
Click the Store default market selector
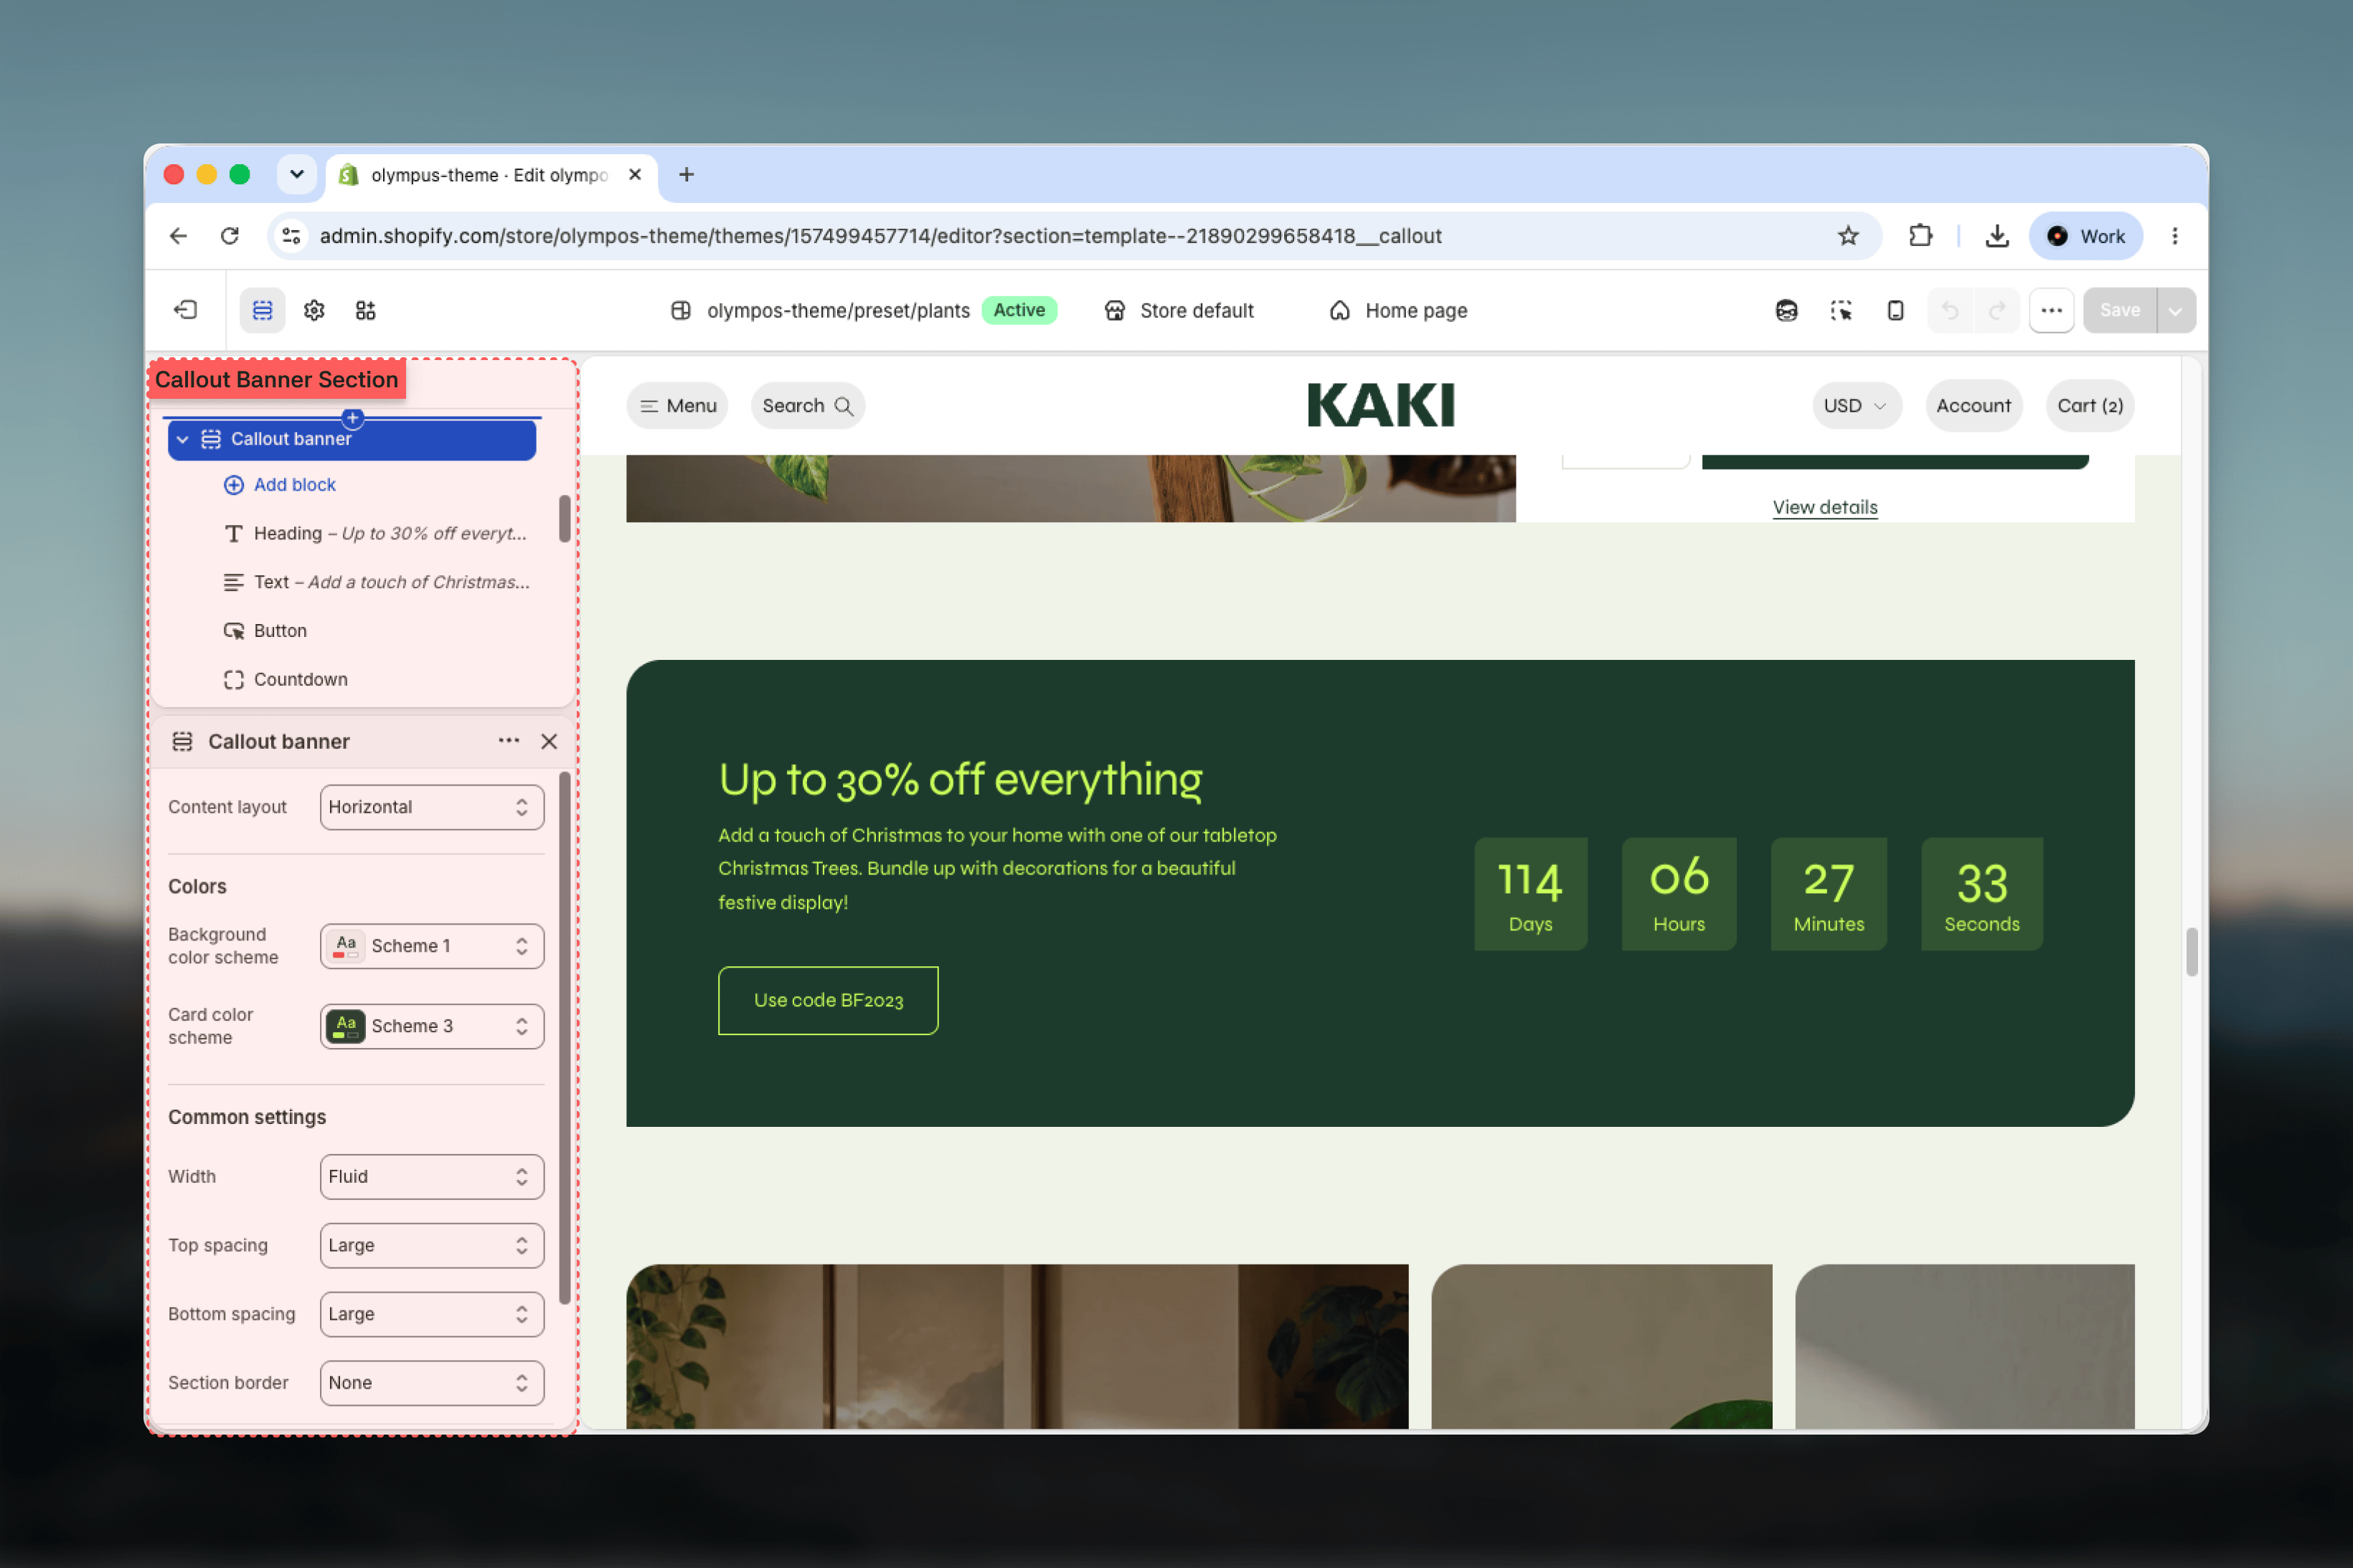1178,310
